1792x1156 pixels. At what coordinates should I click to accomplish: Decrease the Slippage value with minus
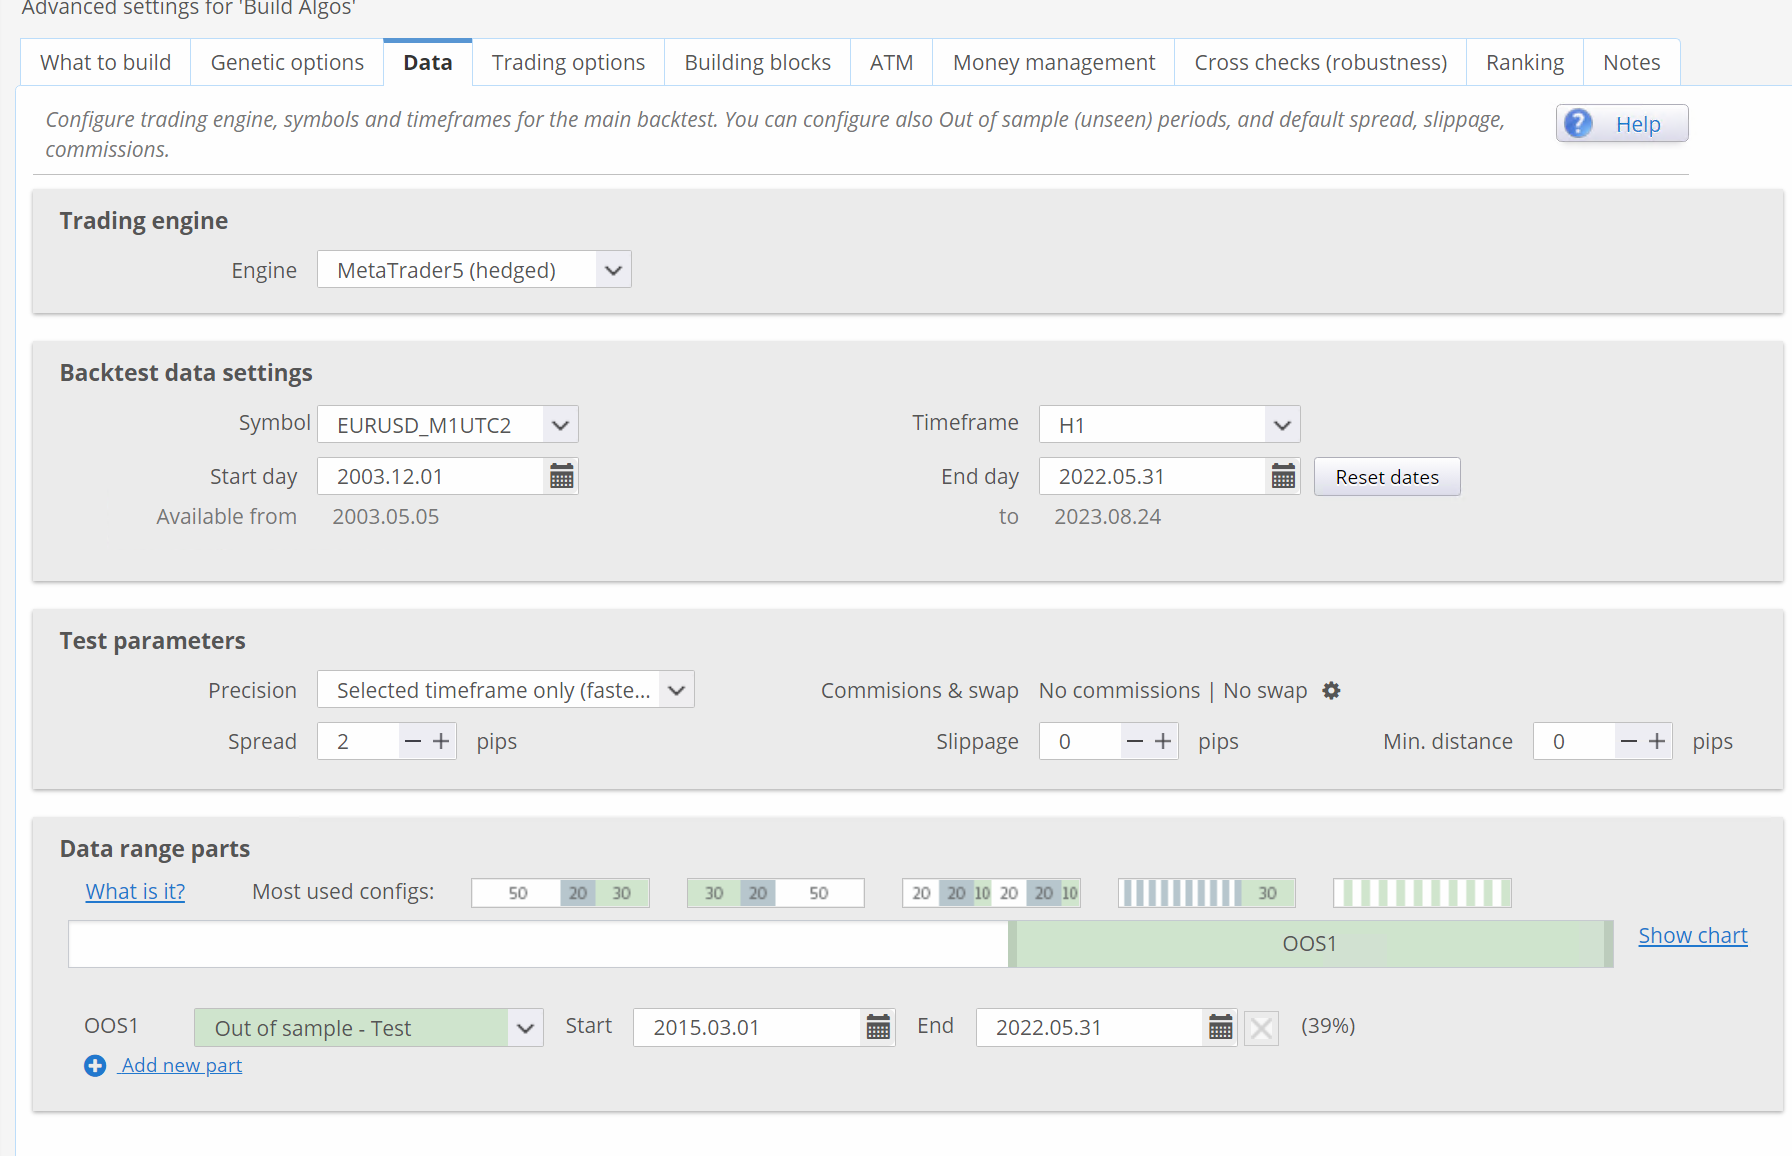(1134, 742)
